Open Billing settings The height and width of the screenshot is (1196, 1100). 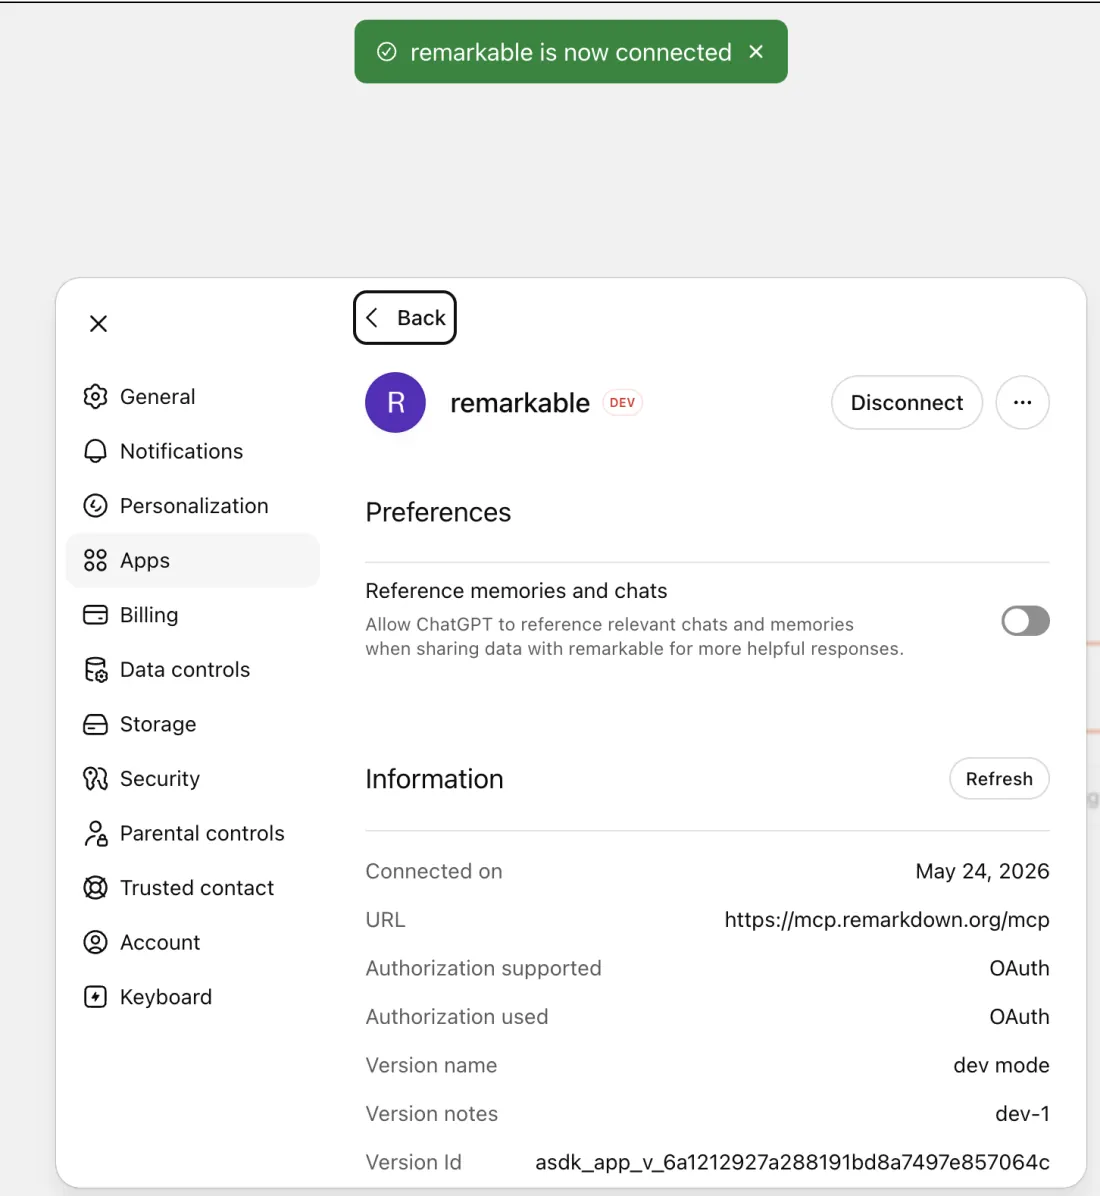pyautogui.click(x=192, y=615)
